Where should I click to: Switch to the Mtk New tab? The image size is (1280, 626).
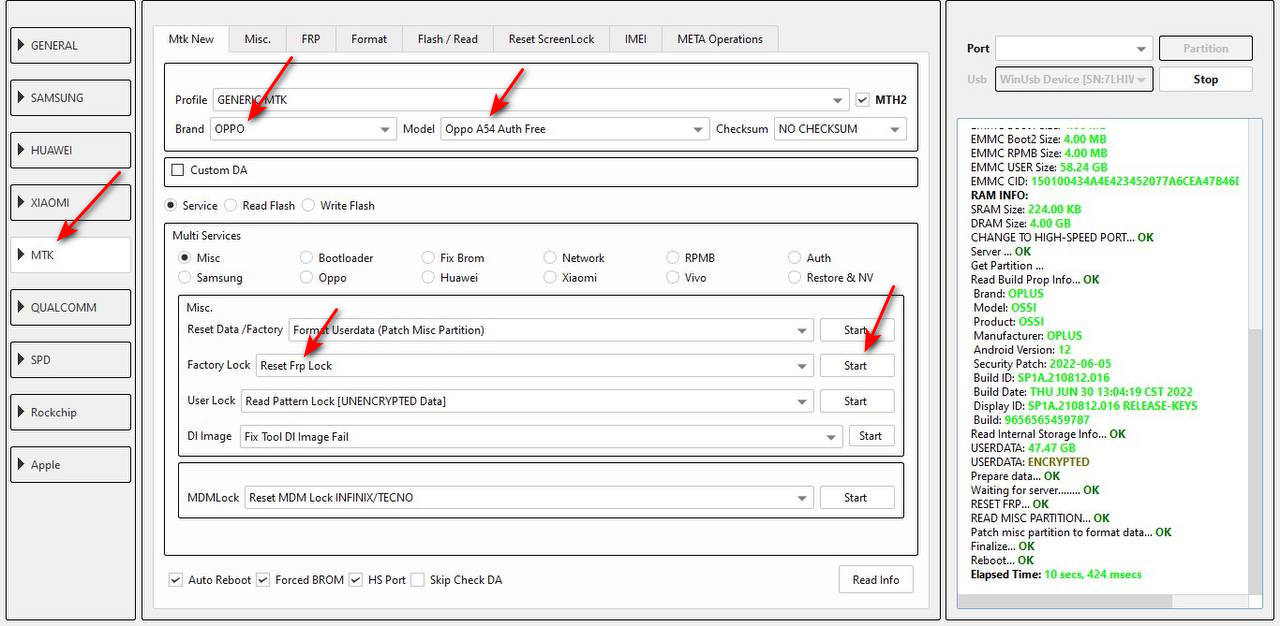[x=191, y=39]
